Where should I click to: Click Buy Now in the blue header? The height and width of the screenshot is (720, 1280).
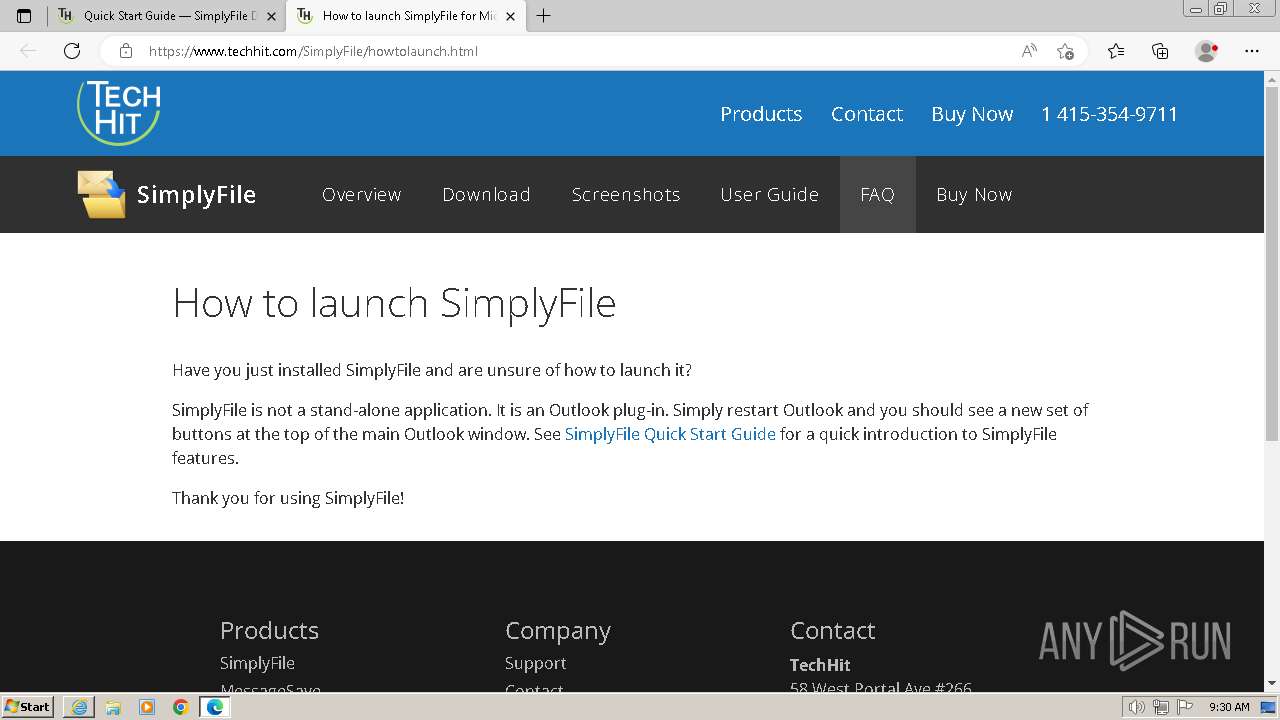coord(972,114)
